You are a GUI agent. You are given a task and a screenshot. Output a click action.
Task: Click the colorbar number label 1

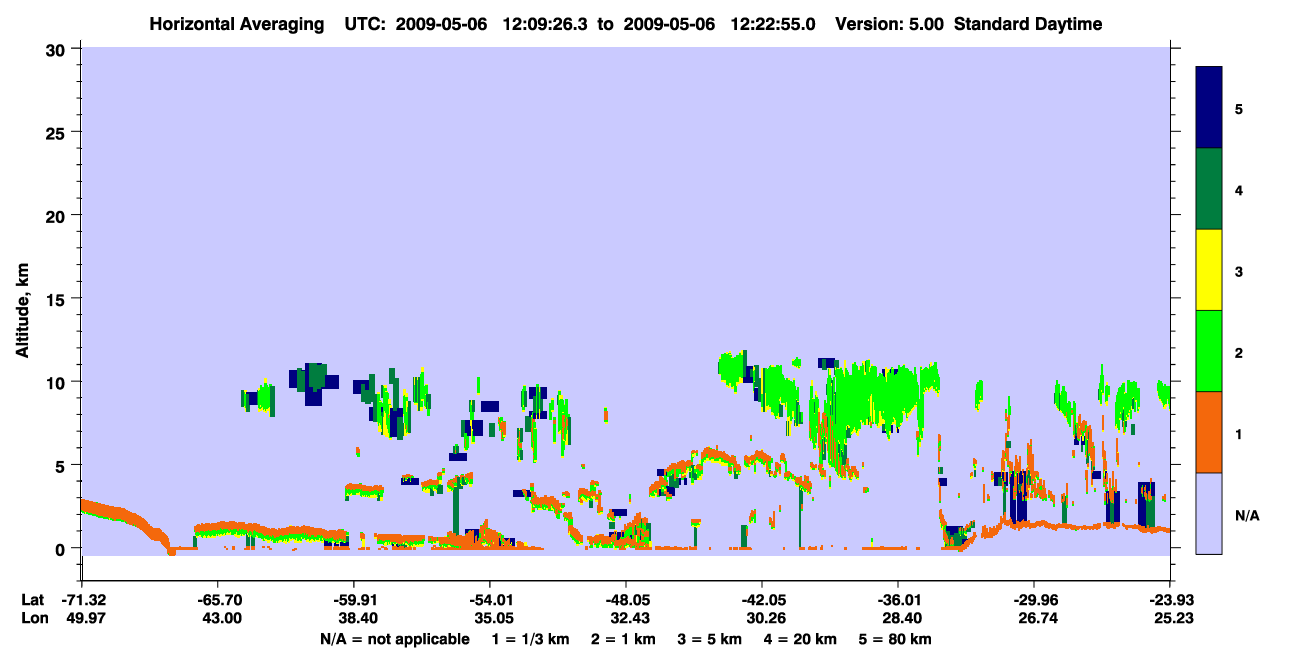[1239, 434]
